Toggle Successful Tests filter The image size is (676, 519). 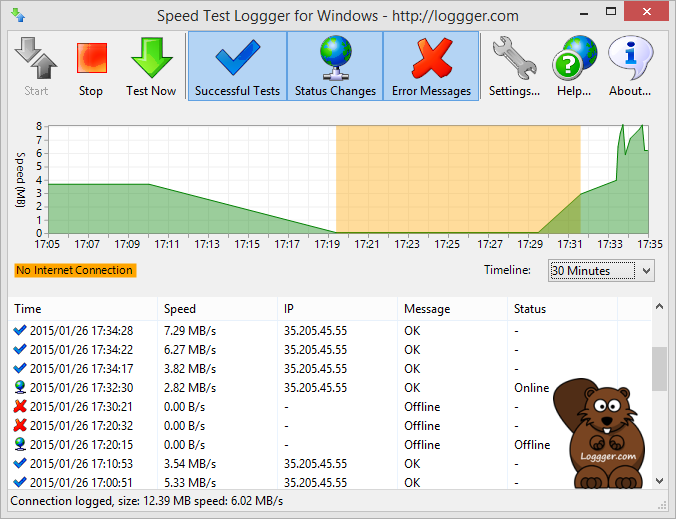click(238, 66)
